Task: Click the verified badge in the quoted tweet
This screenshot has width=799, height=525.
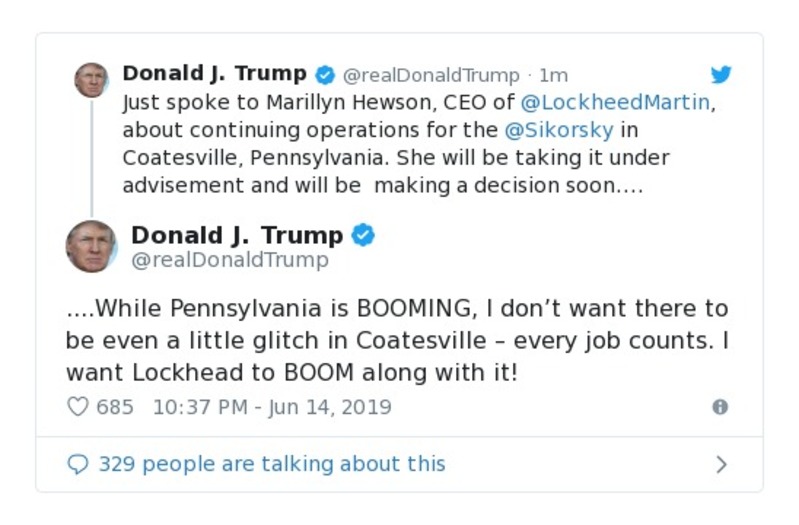Action: coord(325,74)
